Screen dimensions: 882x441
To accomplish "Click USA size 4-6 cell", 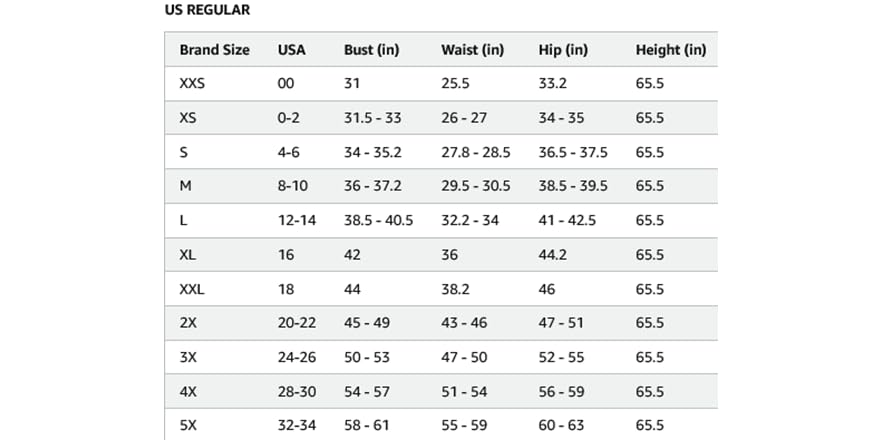I will coord(289,152).
